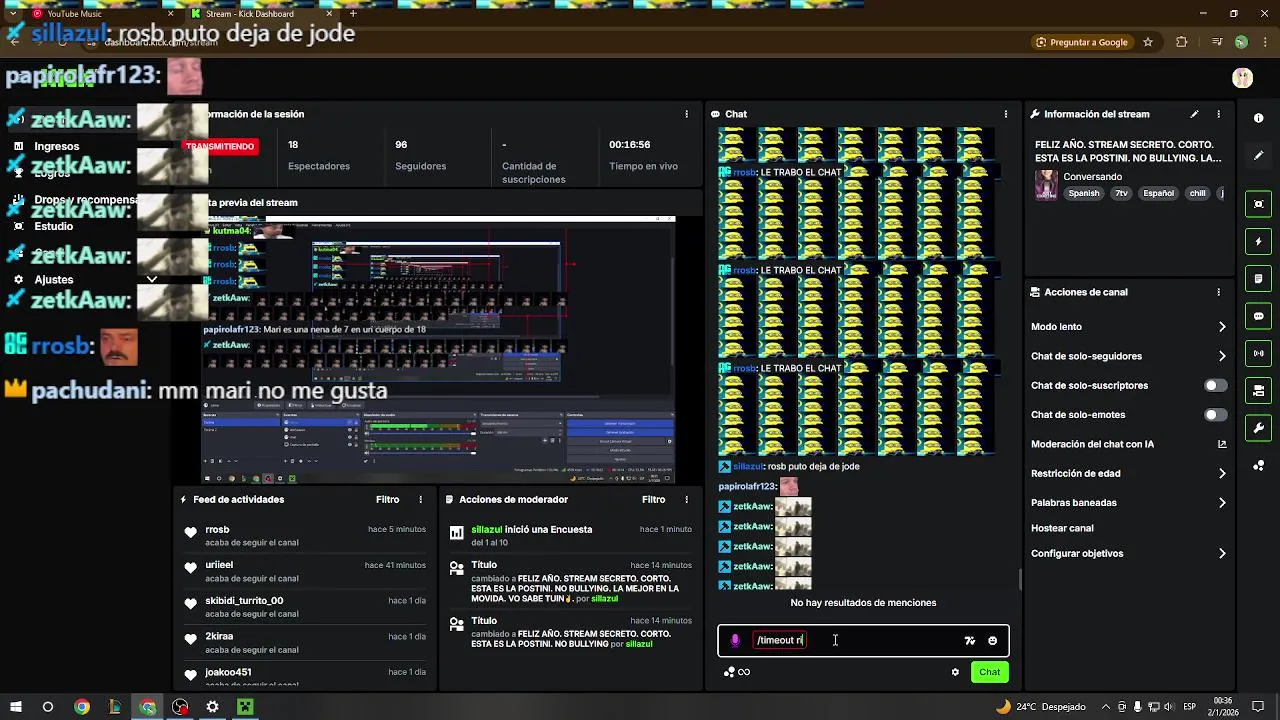This screenshot has width=1280, height=720.
Task: Click Filtro in Acciones de moderador panel
Action: tap(653, 499)
